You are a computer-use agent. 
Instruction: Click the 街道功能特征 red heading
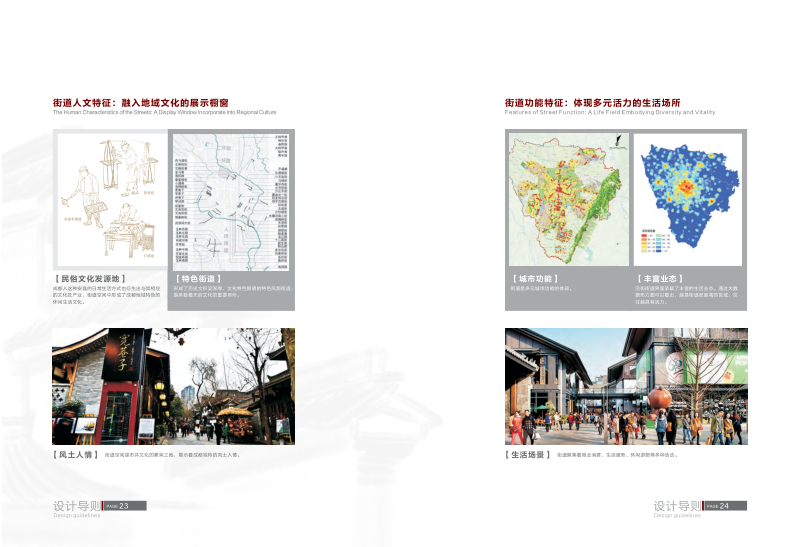point(592,102)
